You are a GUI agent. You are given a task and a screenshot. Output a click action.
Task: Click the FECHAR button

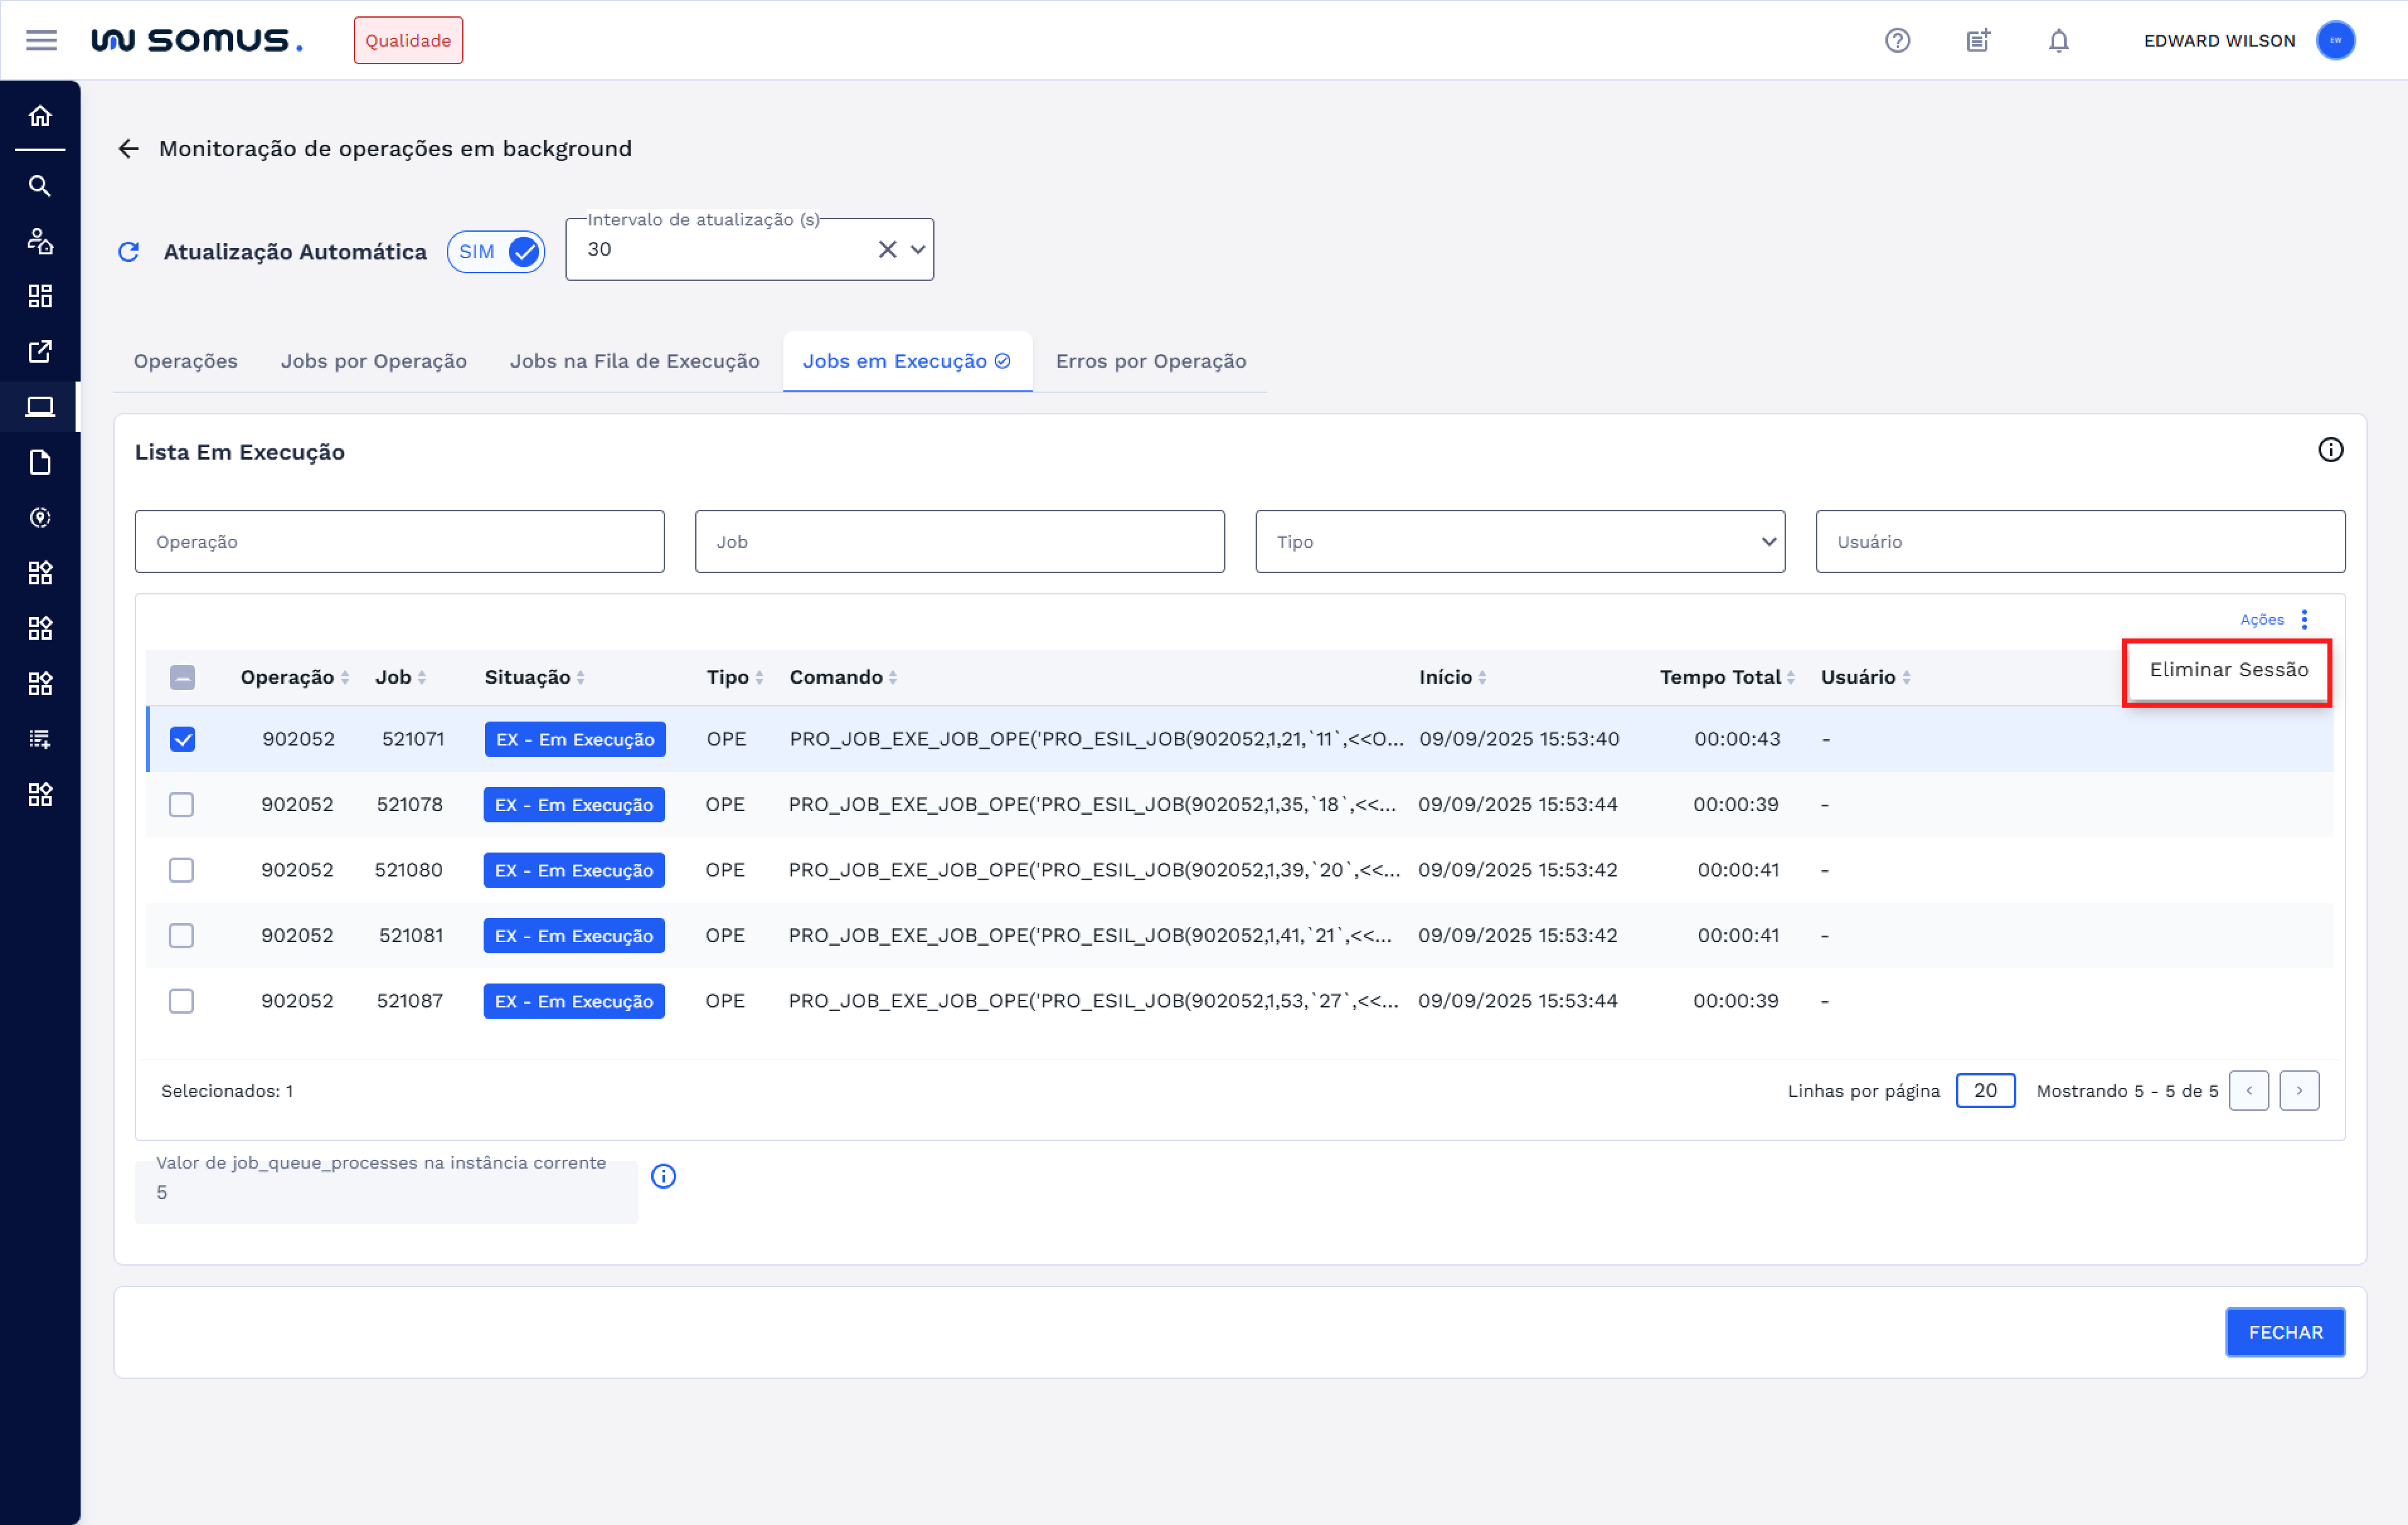point(2284,1332)
